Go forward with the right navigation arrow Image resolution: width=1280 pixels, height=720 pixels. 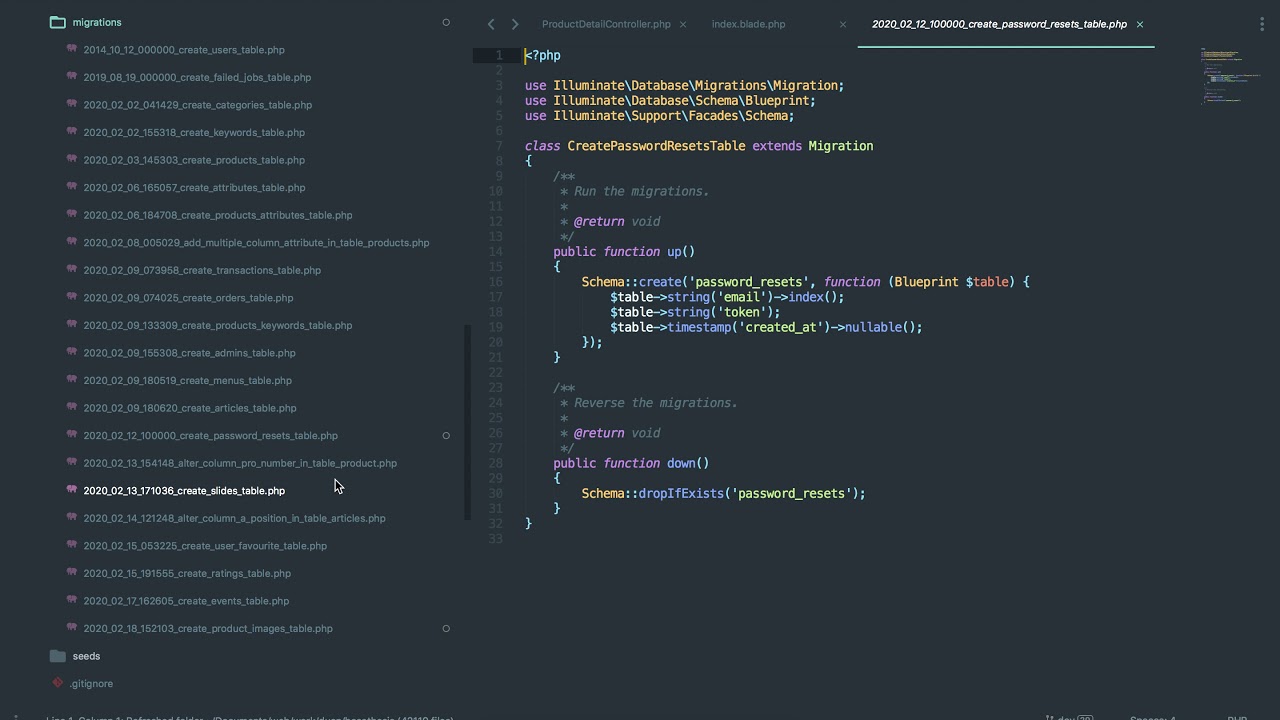tap(515, 24)
